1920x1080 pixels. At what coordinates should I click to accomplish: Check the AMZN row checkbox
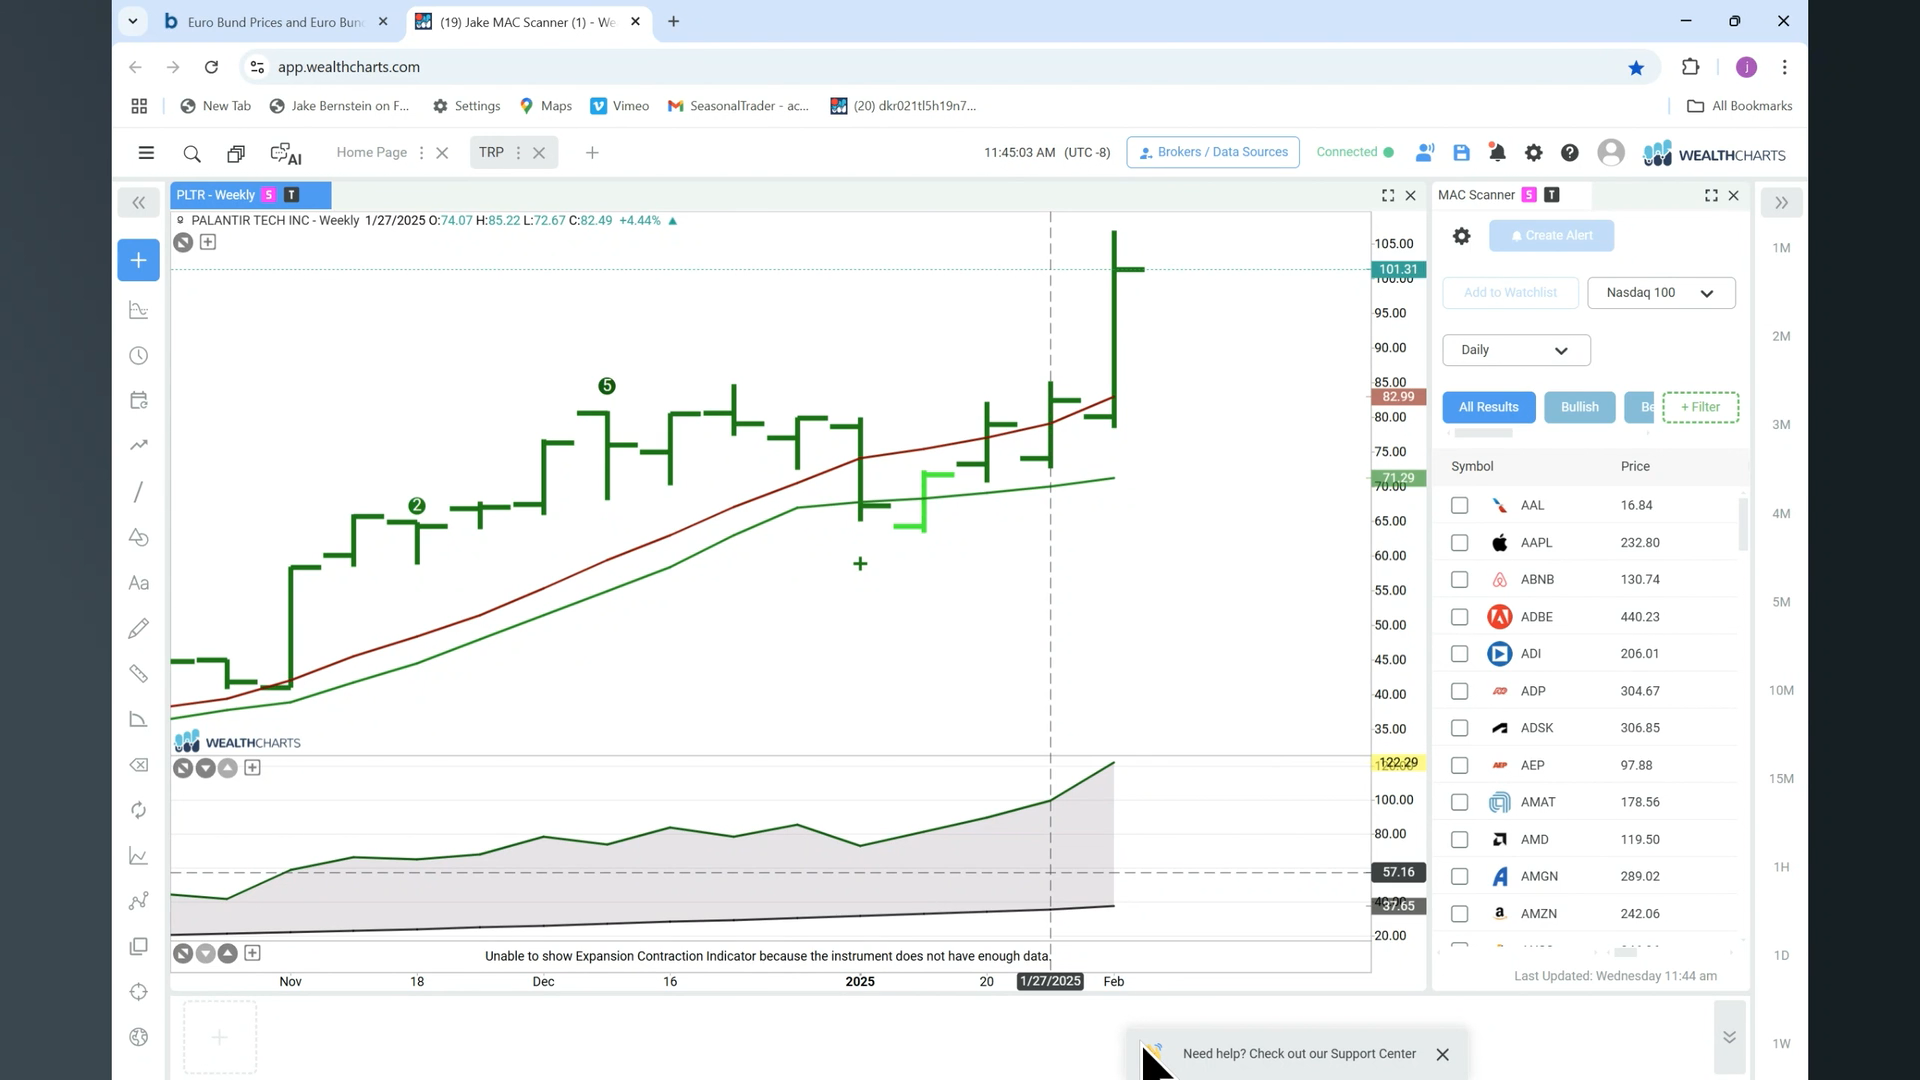(1460, 914)
